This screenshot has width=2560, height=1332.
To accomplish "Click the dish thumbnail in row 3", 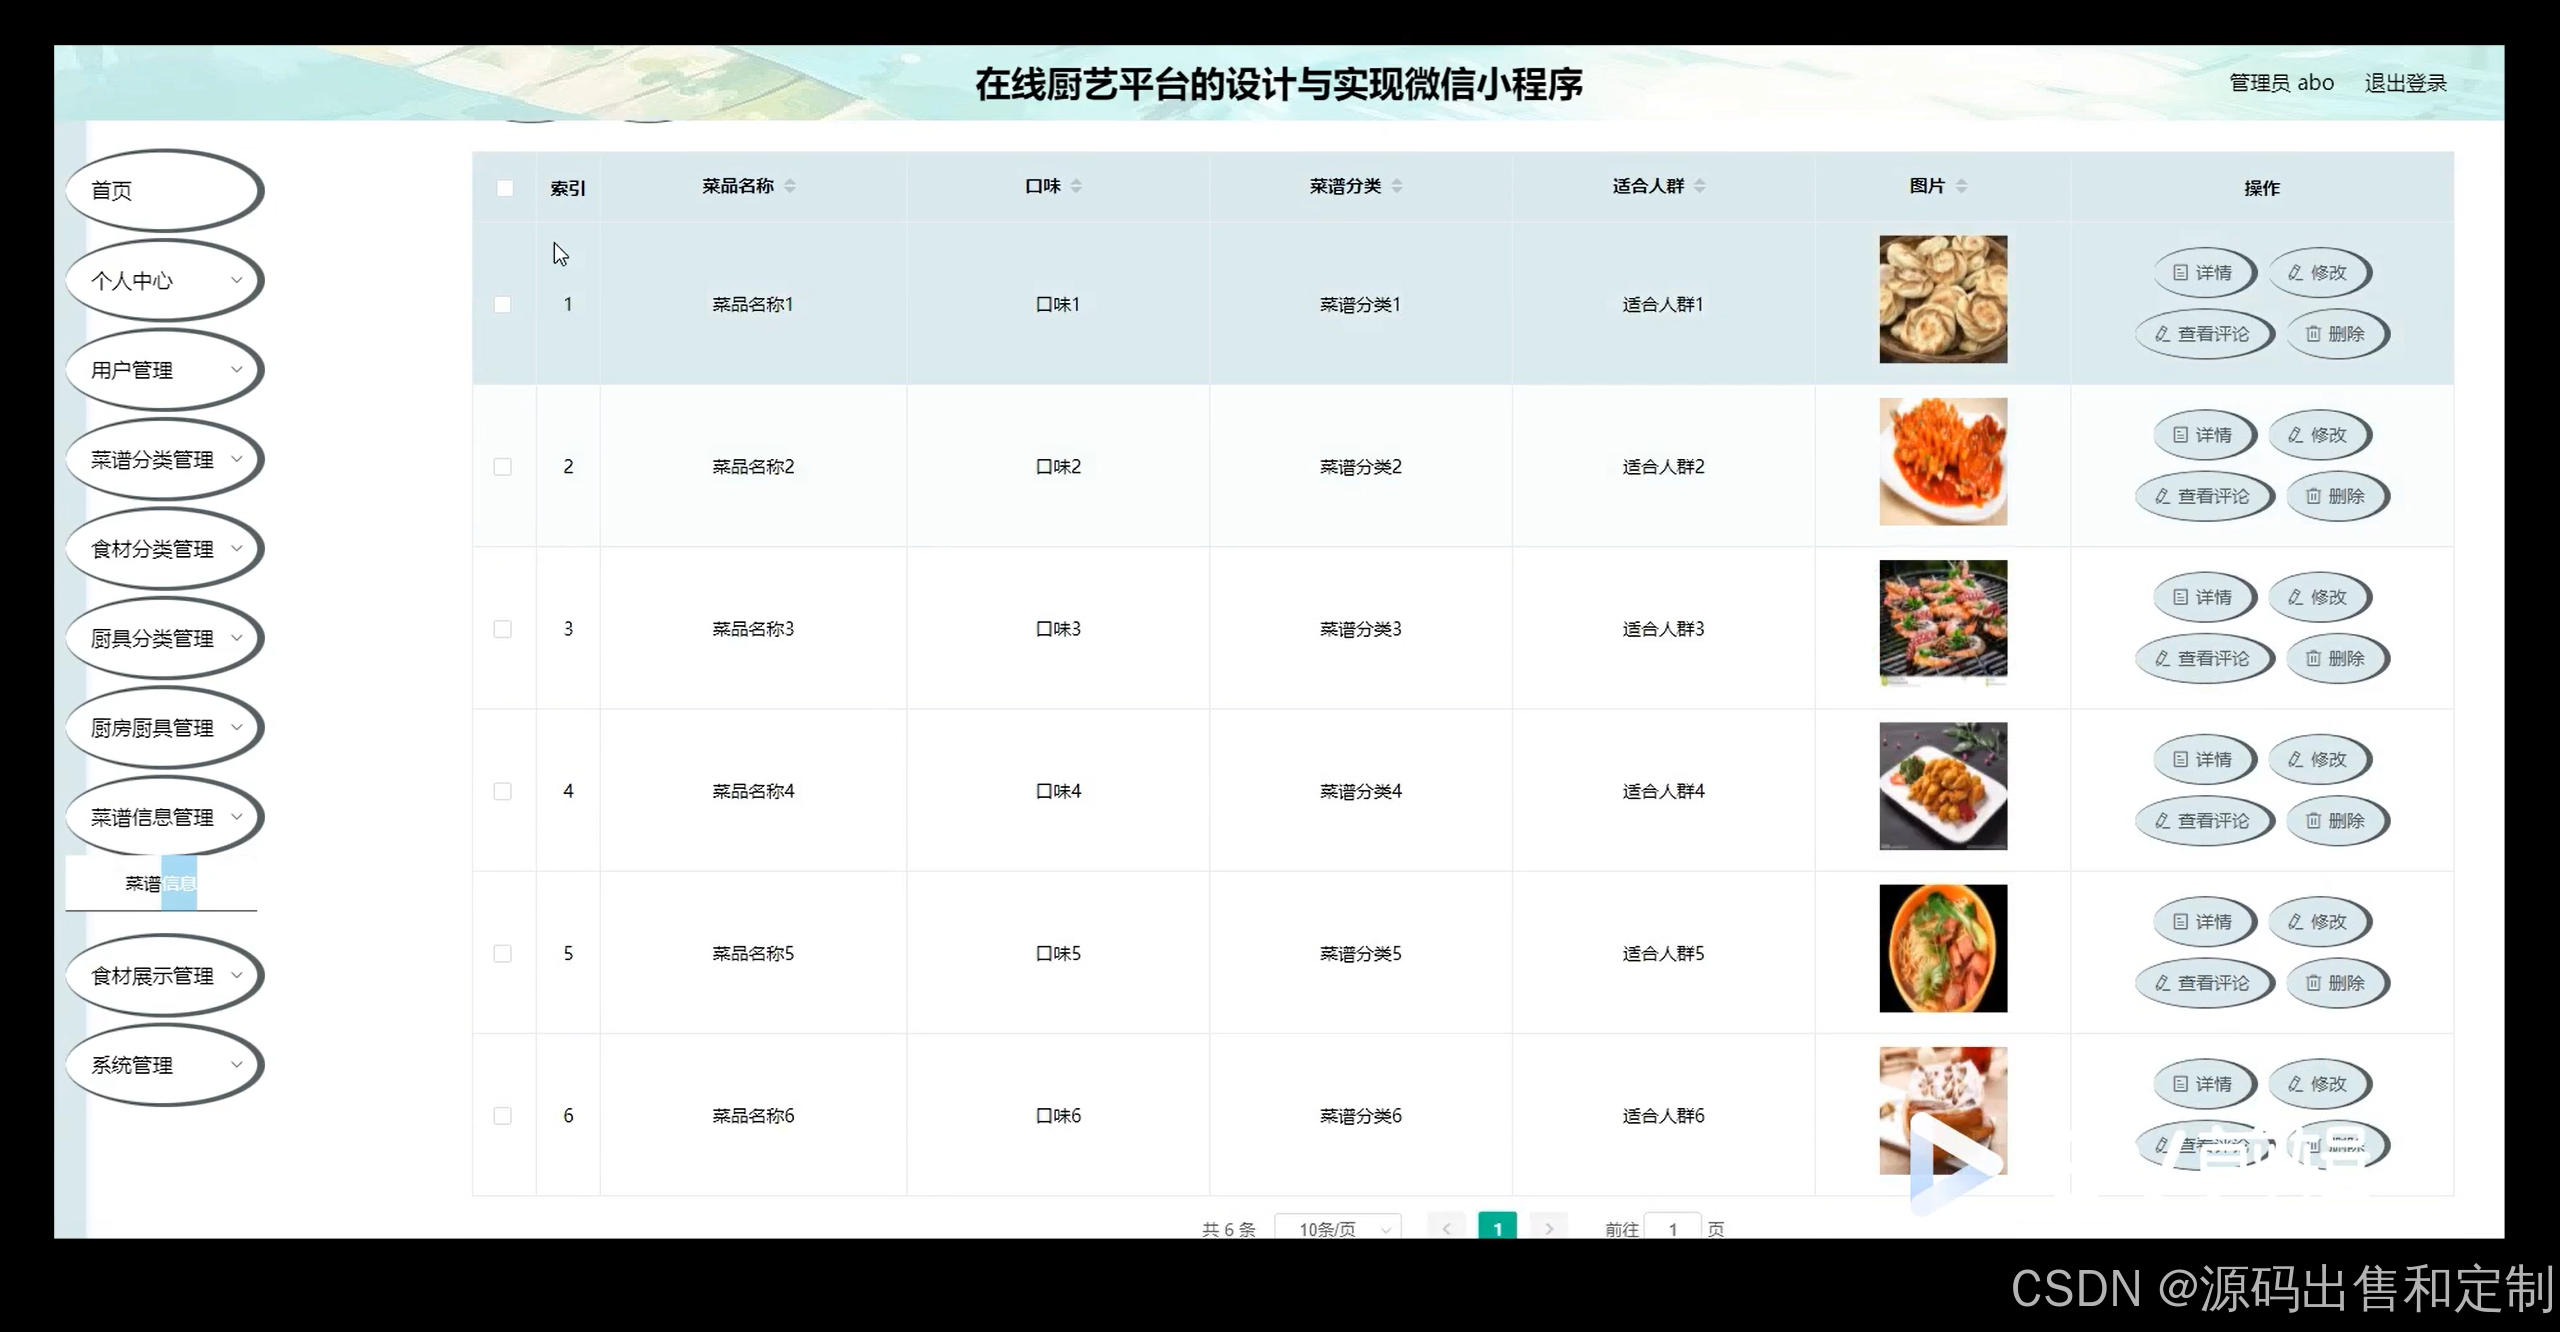I will pyautogui.click(x=1942, y=623).
